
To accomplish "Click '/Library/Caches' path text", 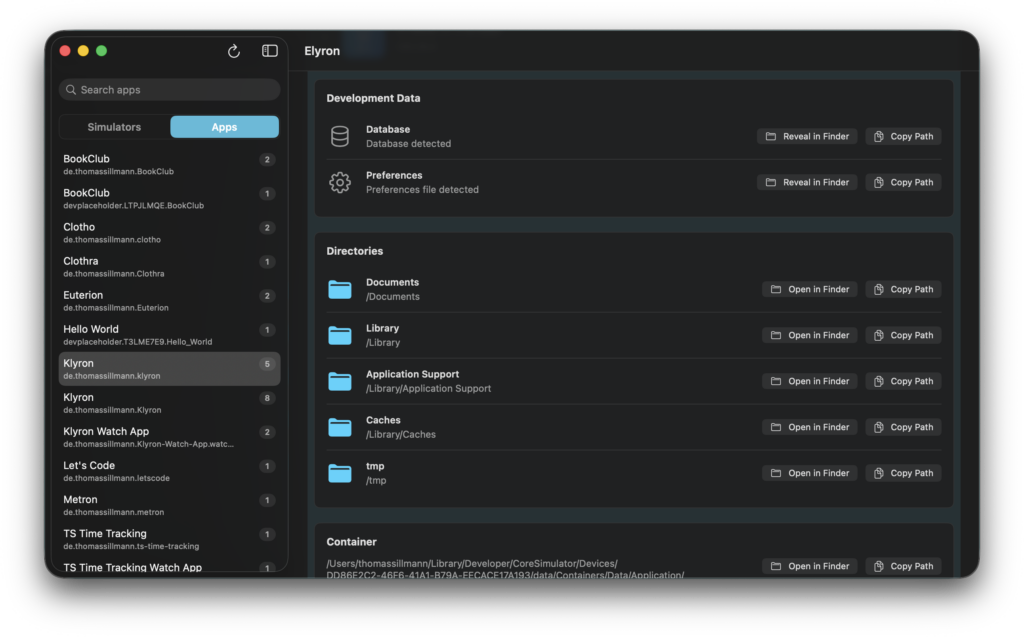I will click(x=400, y=434).
